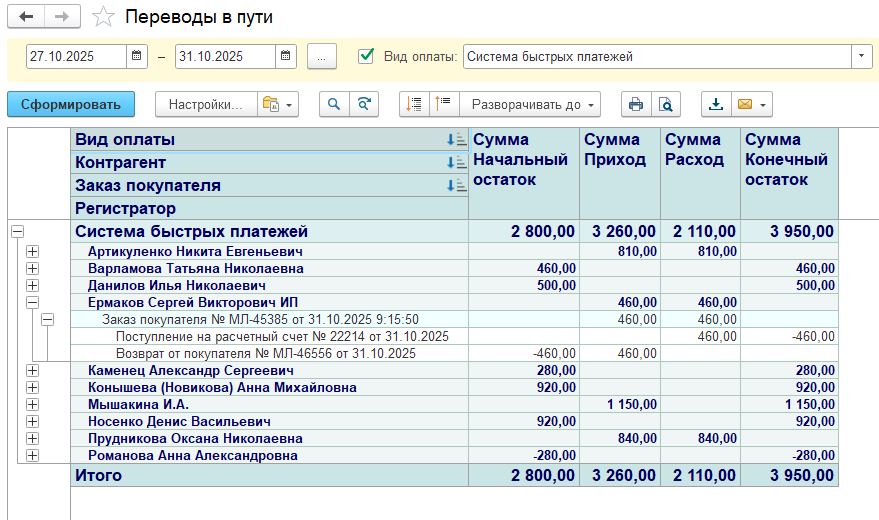This screenshot has width=879, height=520.
Task: Click the Сформировать button
Action: 70,104
